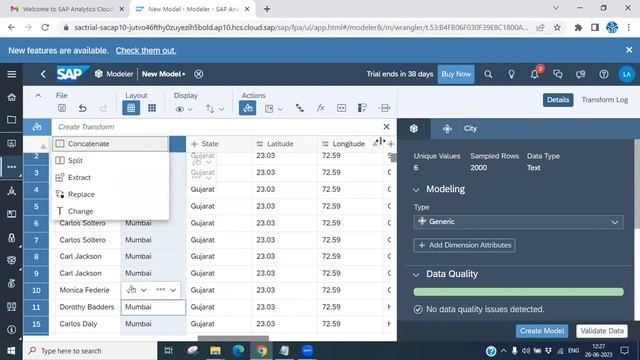
Task: Open the more options dropdown in row 10 cell
Action: pyautogui.click(x=166, y=290)
